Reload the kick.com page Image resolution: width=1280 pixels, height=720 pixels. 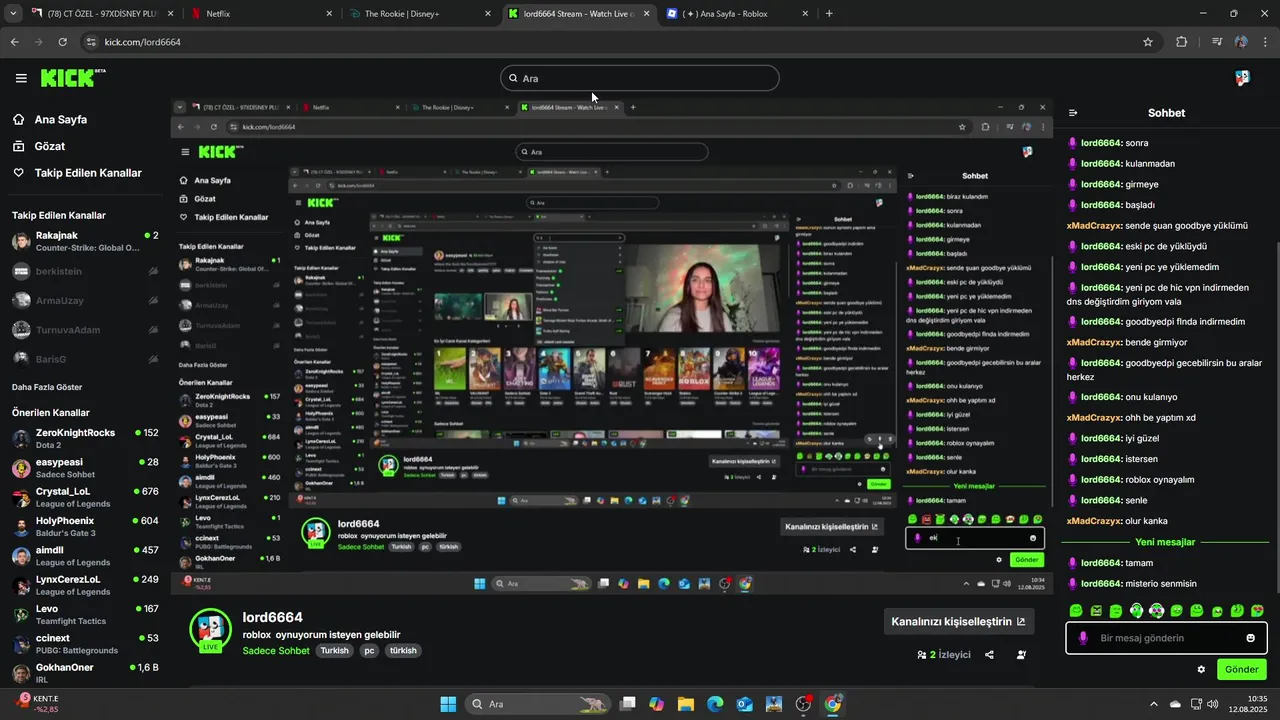click(x=62, y=42)
